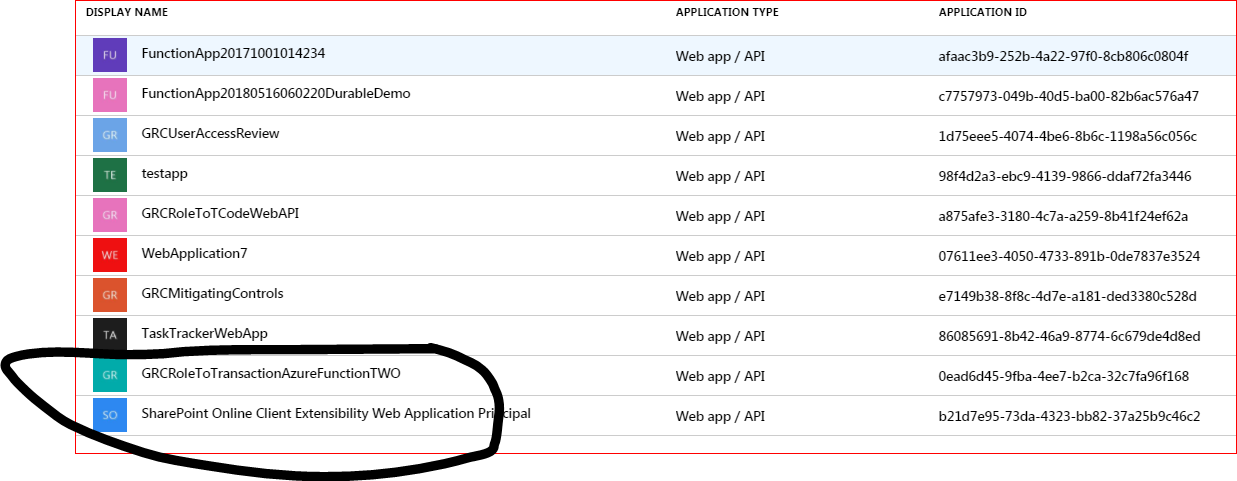Image resolution: width=1237 pixels, height=481 pixels.
Task: Click Web app / API type in GRCRoleToTCodeWebAPI row
Action: (720, 216)
